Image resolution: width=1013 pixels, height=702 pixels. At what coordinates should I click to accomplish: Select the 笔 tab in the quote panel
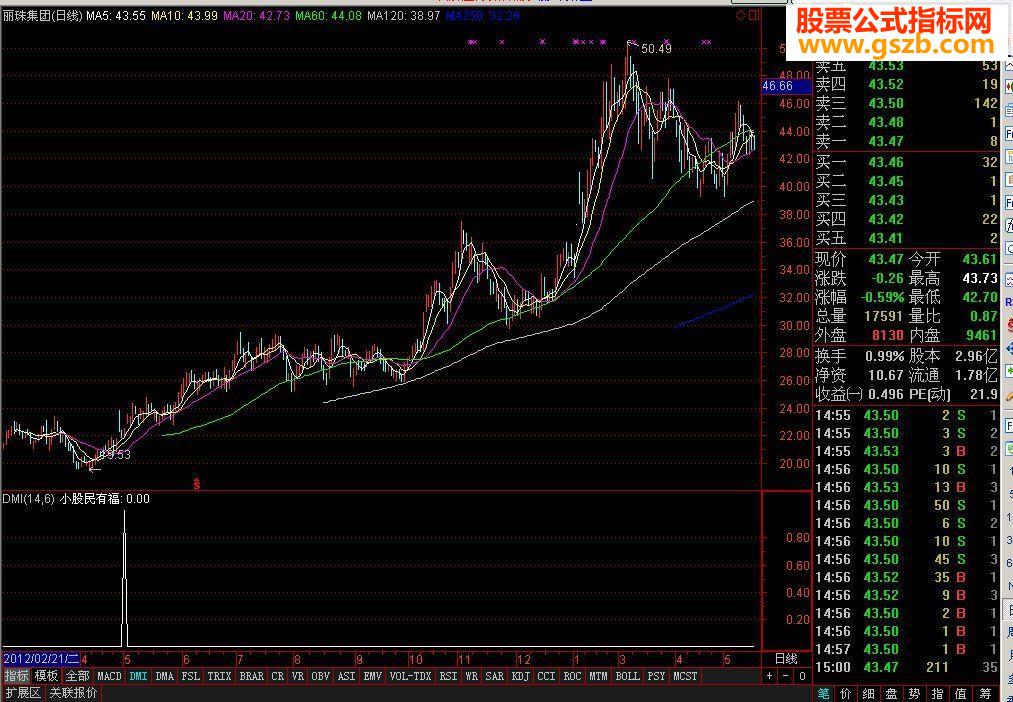pyautogui.click(x=823, y=694)
